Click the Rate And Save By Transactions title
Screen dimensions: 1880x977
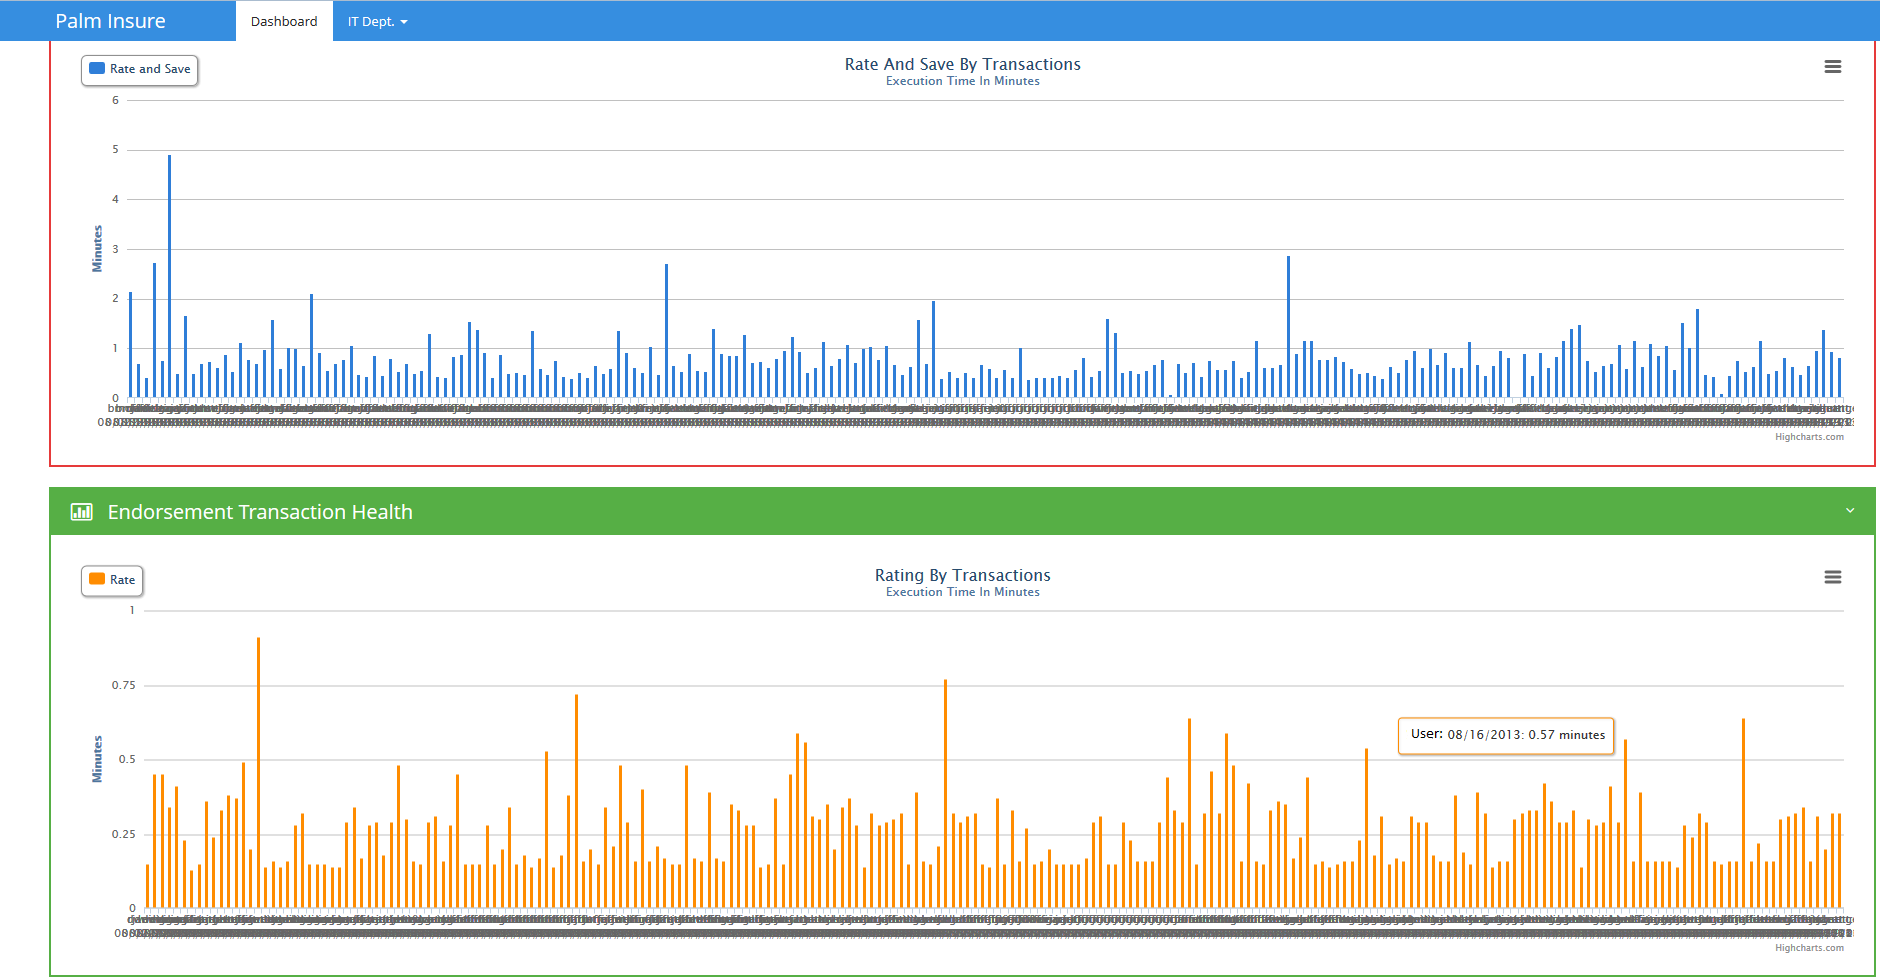coord(962,64)
